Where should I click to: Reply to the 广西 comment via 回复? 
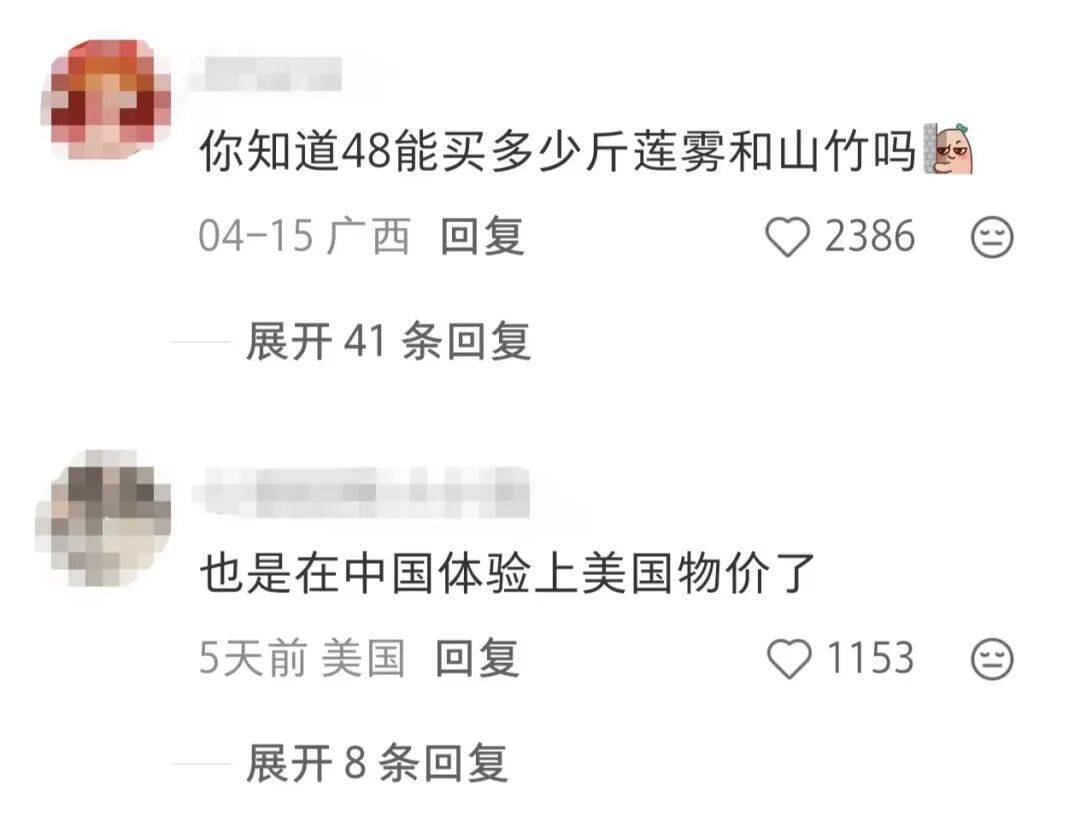tap(482, 236)
